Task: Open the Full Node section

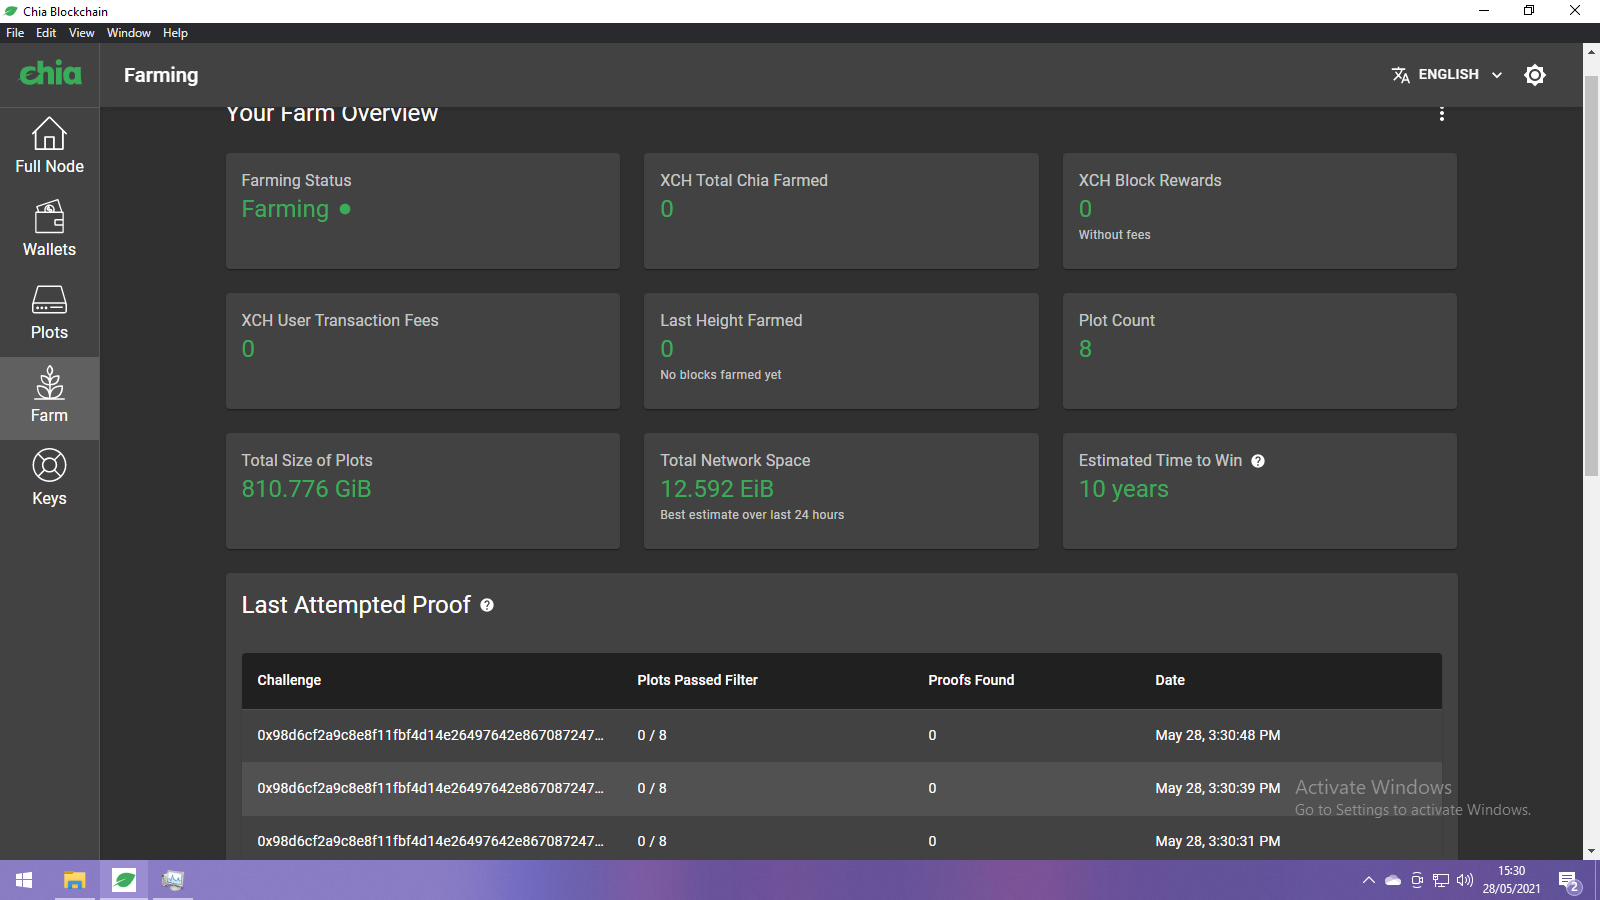Action: (49, 146)
